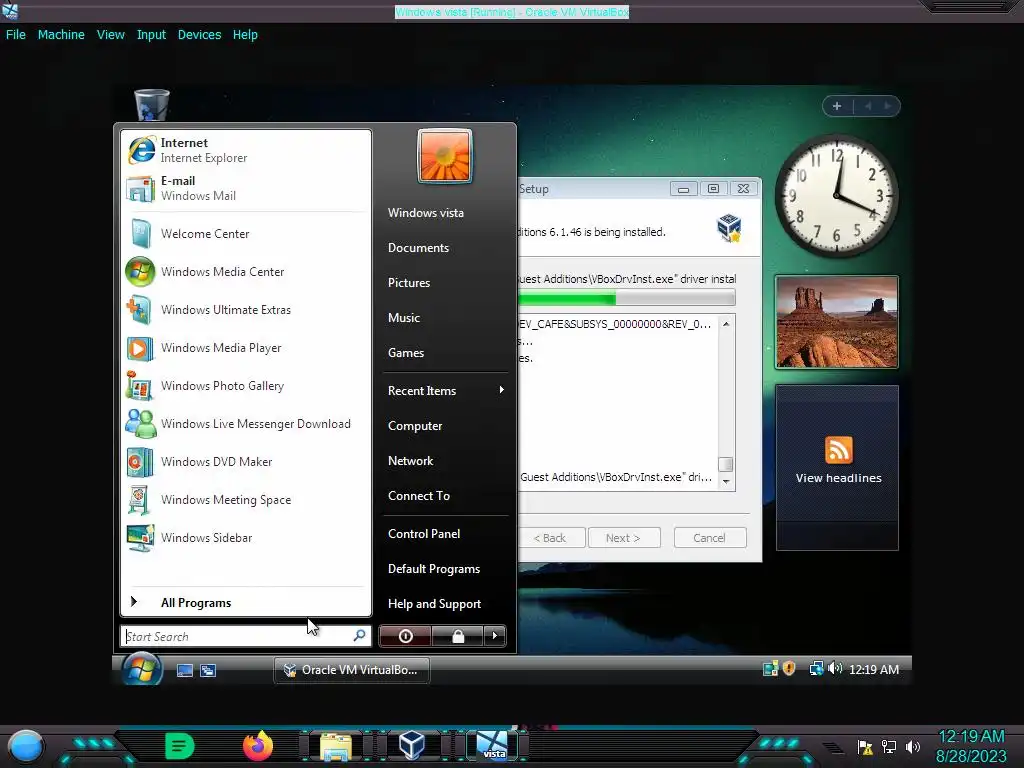Launch Windows Media Center

tap(245, 272)
